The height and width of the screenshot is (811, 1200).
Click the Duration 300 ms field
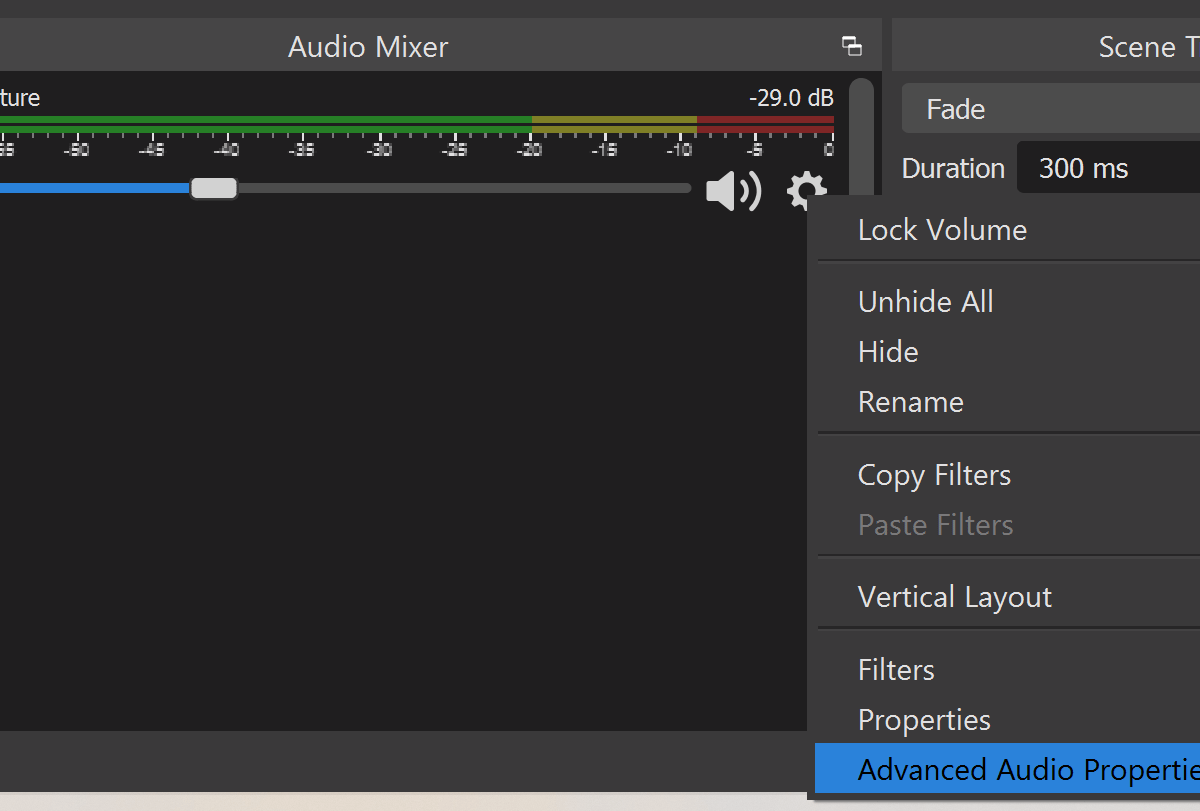[1110, 168]
